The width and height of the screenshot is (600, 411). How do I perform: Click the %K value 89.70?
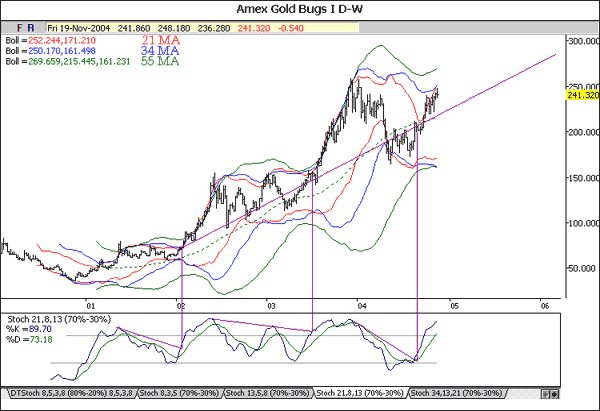[x=40, y=329]
